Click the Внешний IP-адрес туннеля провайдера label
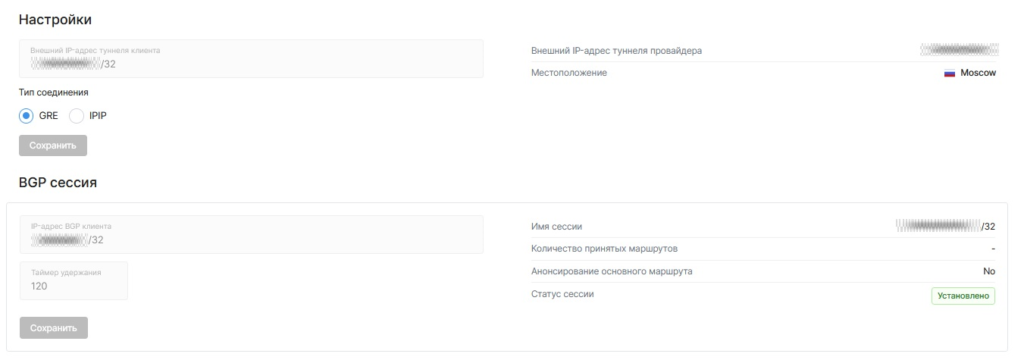 616,50
